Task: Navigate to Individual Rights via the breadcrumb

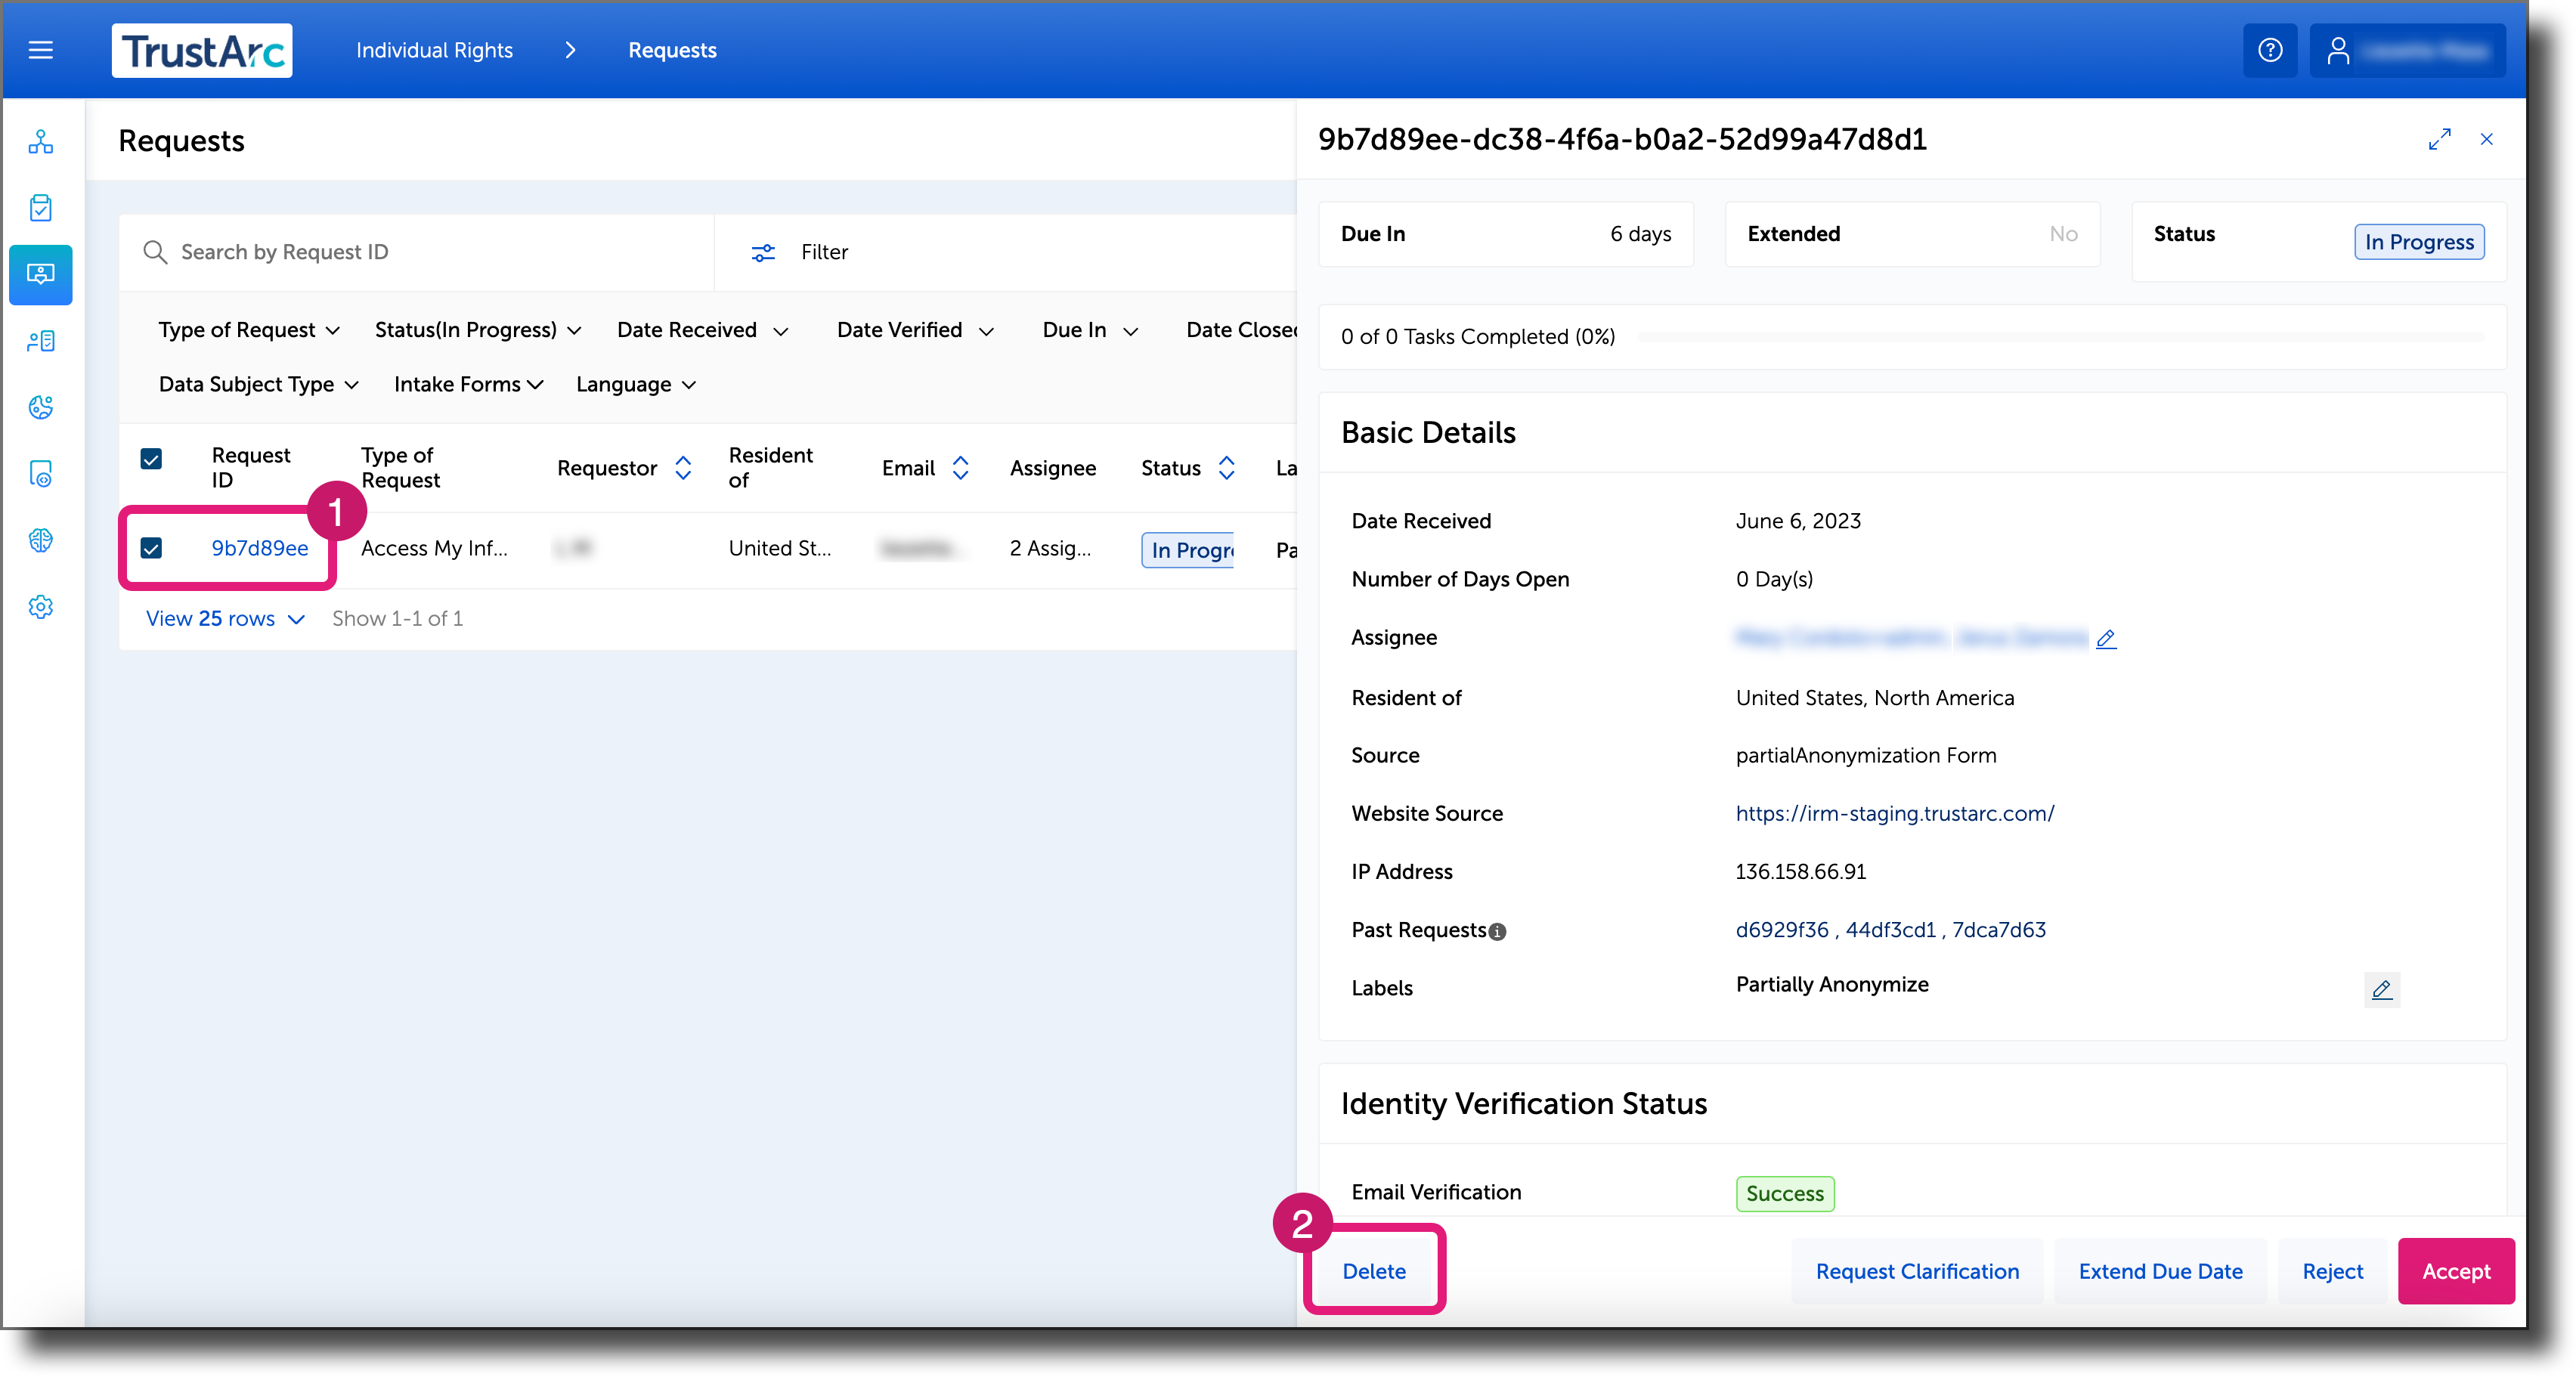Action: [x=434, y=50]
